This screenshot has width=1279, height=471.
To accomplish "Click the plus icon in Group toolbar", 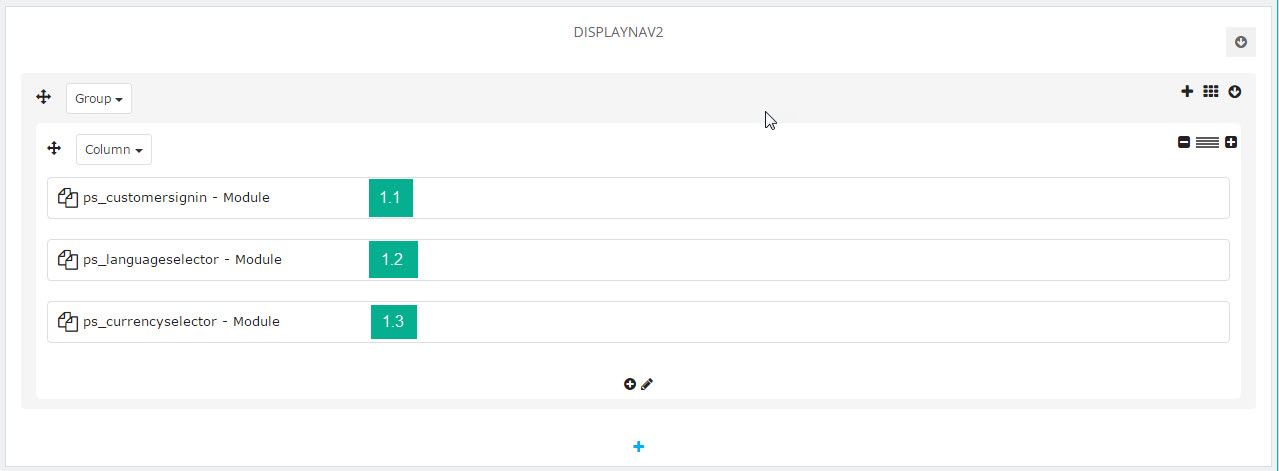I will click(1187, 91).
